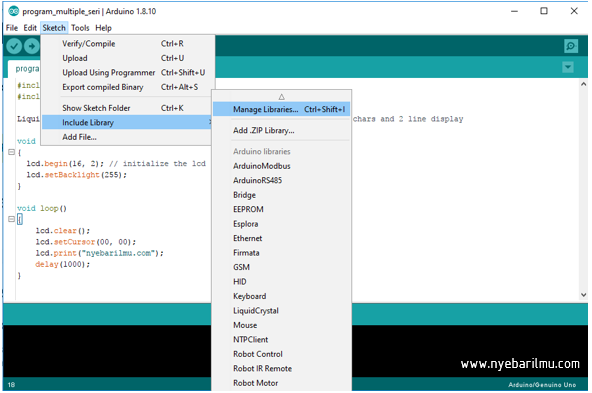Screen dimensions: 592x393
Task: Click the void loop() declaration
Action: [x=42, y=208]
